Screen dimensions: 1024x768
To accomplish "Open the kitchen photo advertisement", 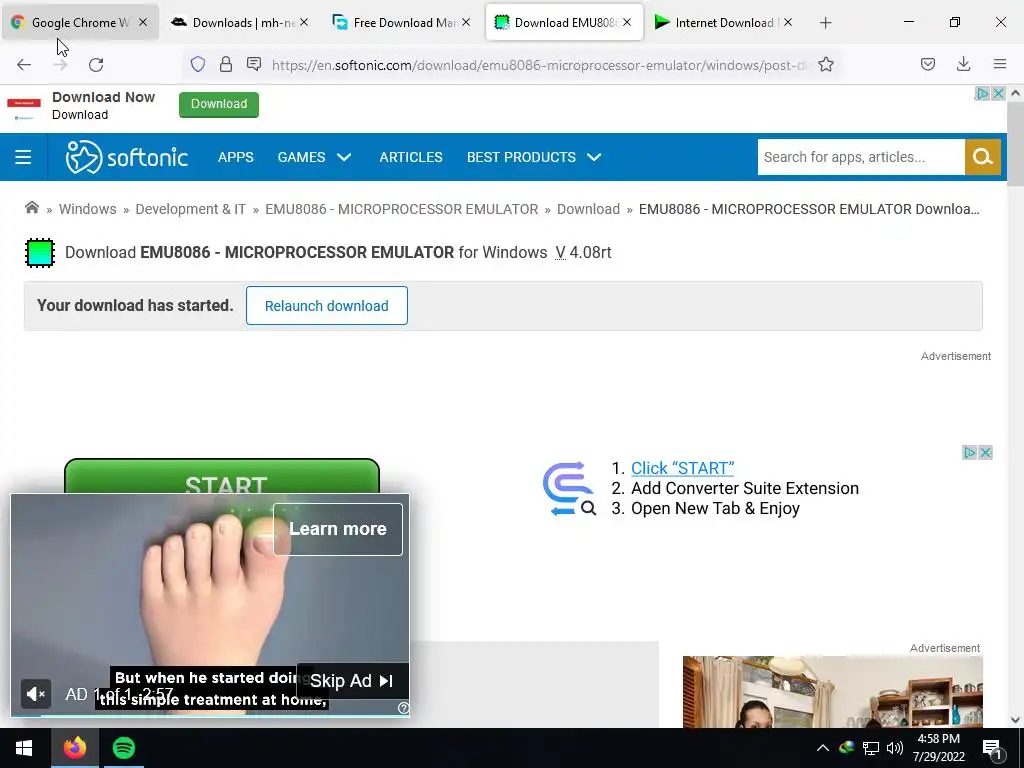I will click(x=833, y=692).
